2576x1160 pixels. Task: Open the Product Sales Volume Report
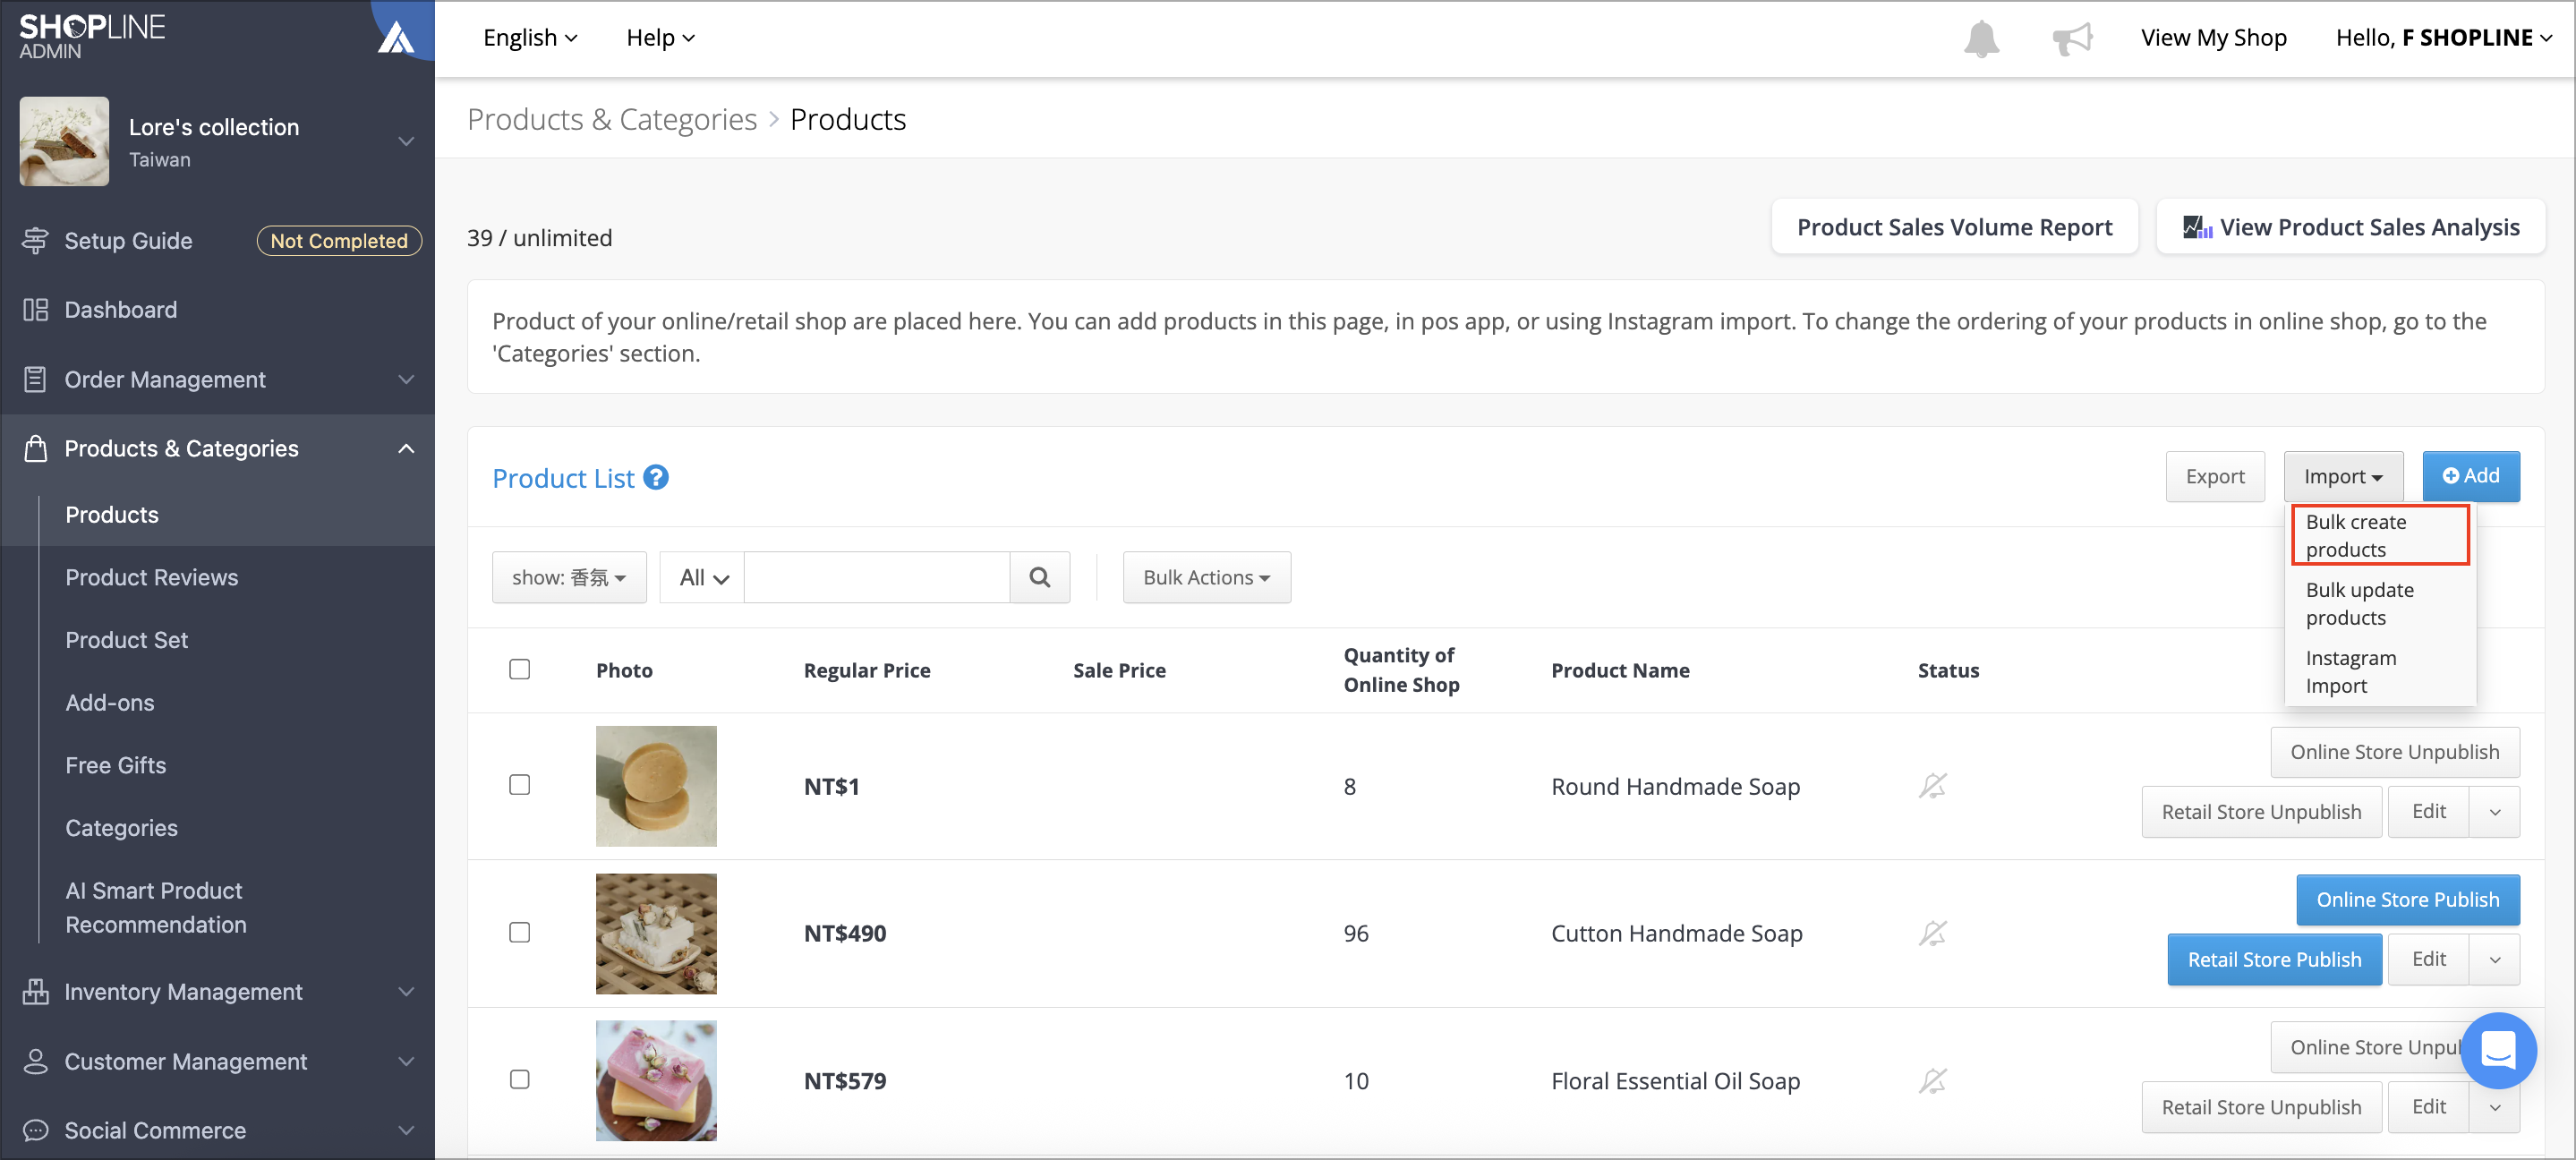(1954, 227)
